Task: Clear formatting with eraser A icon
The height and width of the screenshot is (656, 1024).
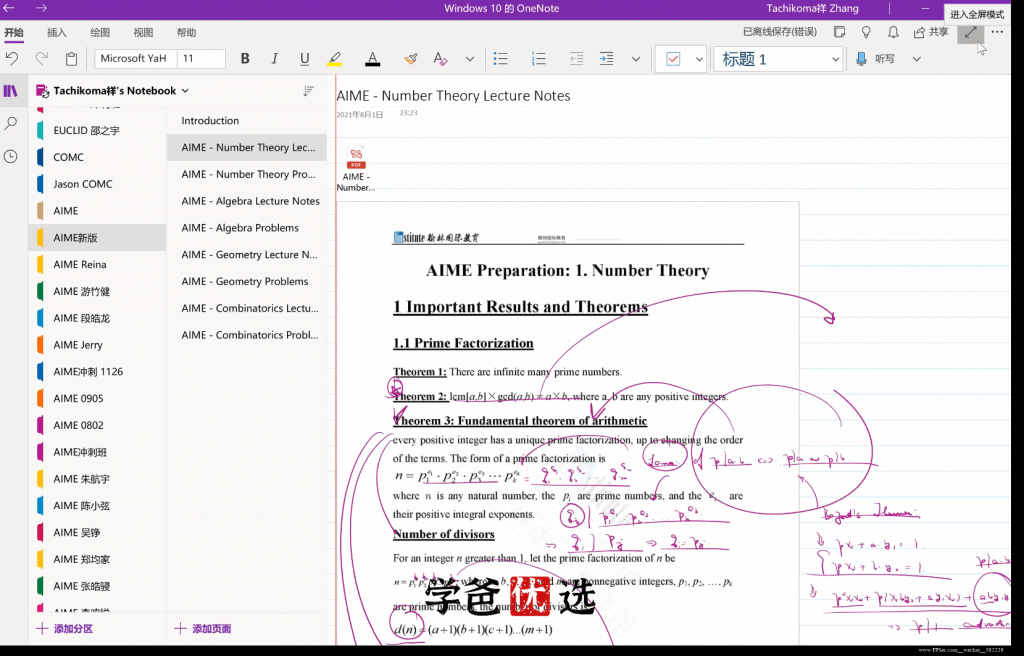Action: (440, 59)
